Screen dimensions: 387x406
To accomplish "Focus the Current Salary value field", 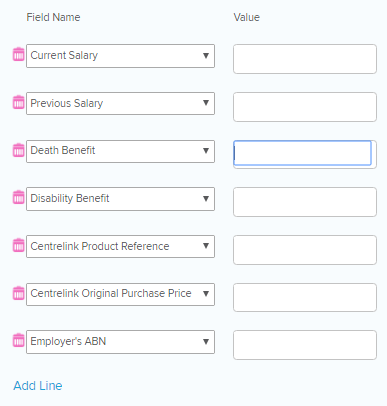I will click(305, 59).
